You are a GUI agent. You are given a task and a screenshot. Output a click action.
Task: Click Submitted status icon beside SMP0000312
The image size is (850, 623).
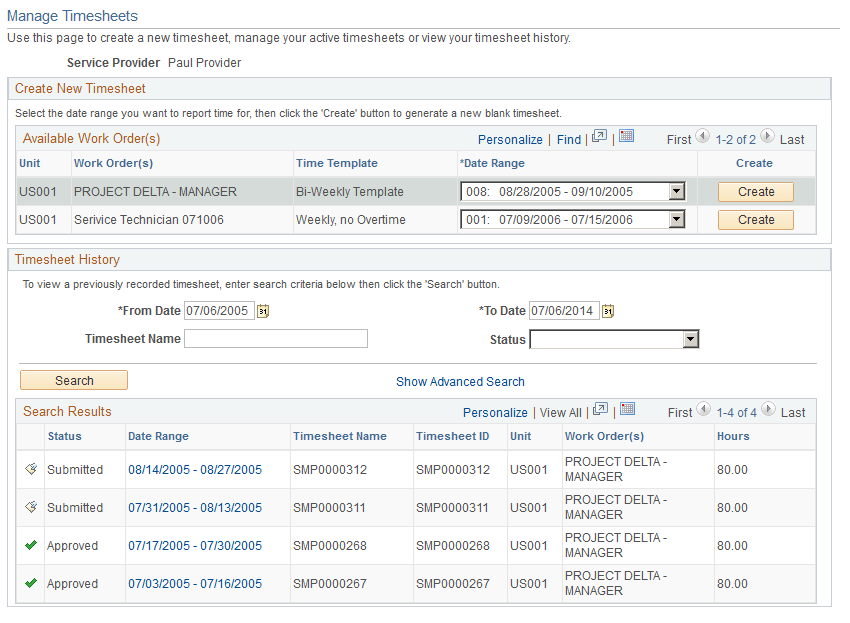(x=30, y=469)
